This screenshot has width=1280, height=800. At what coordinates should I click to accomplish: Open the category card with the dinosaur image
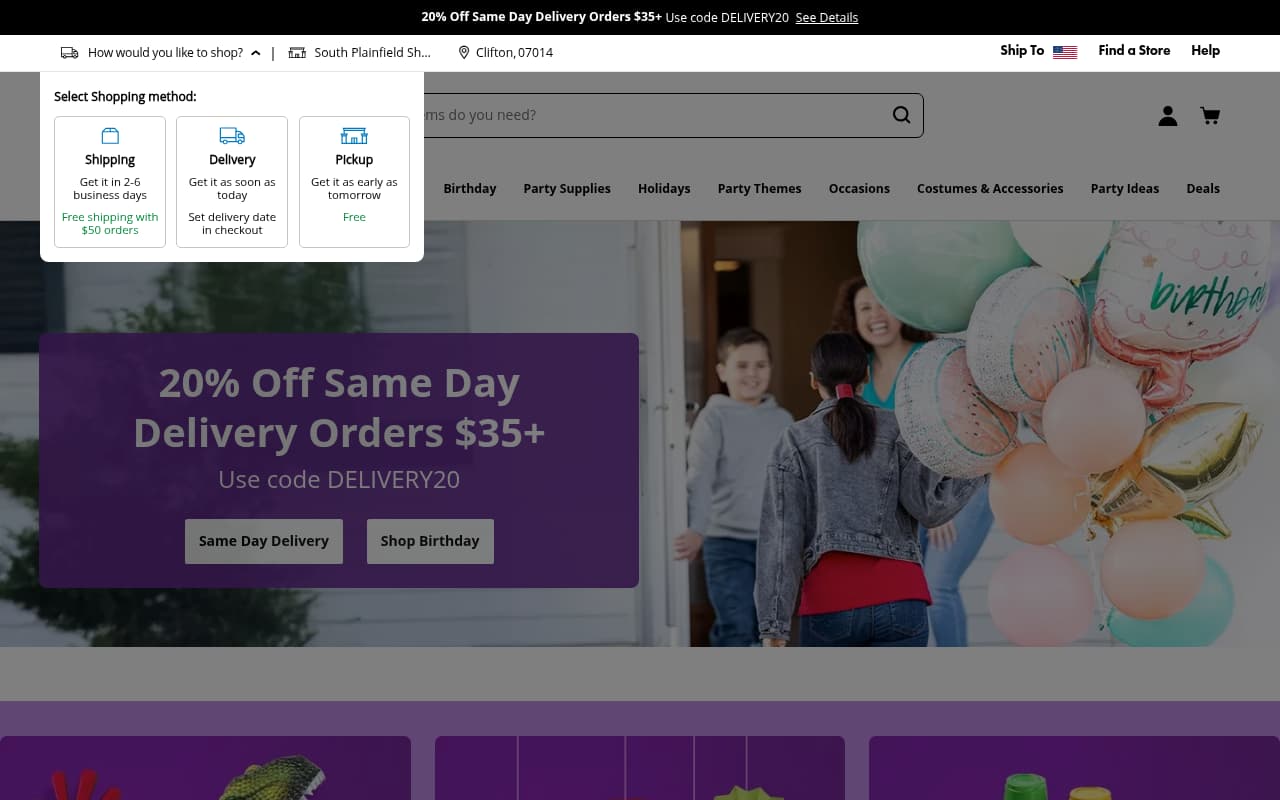point(205,768)
